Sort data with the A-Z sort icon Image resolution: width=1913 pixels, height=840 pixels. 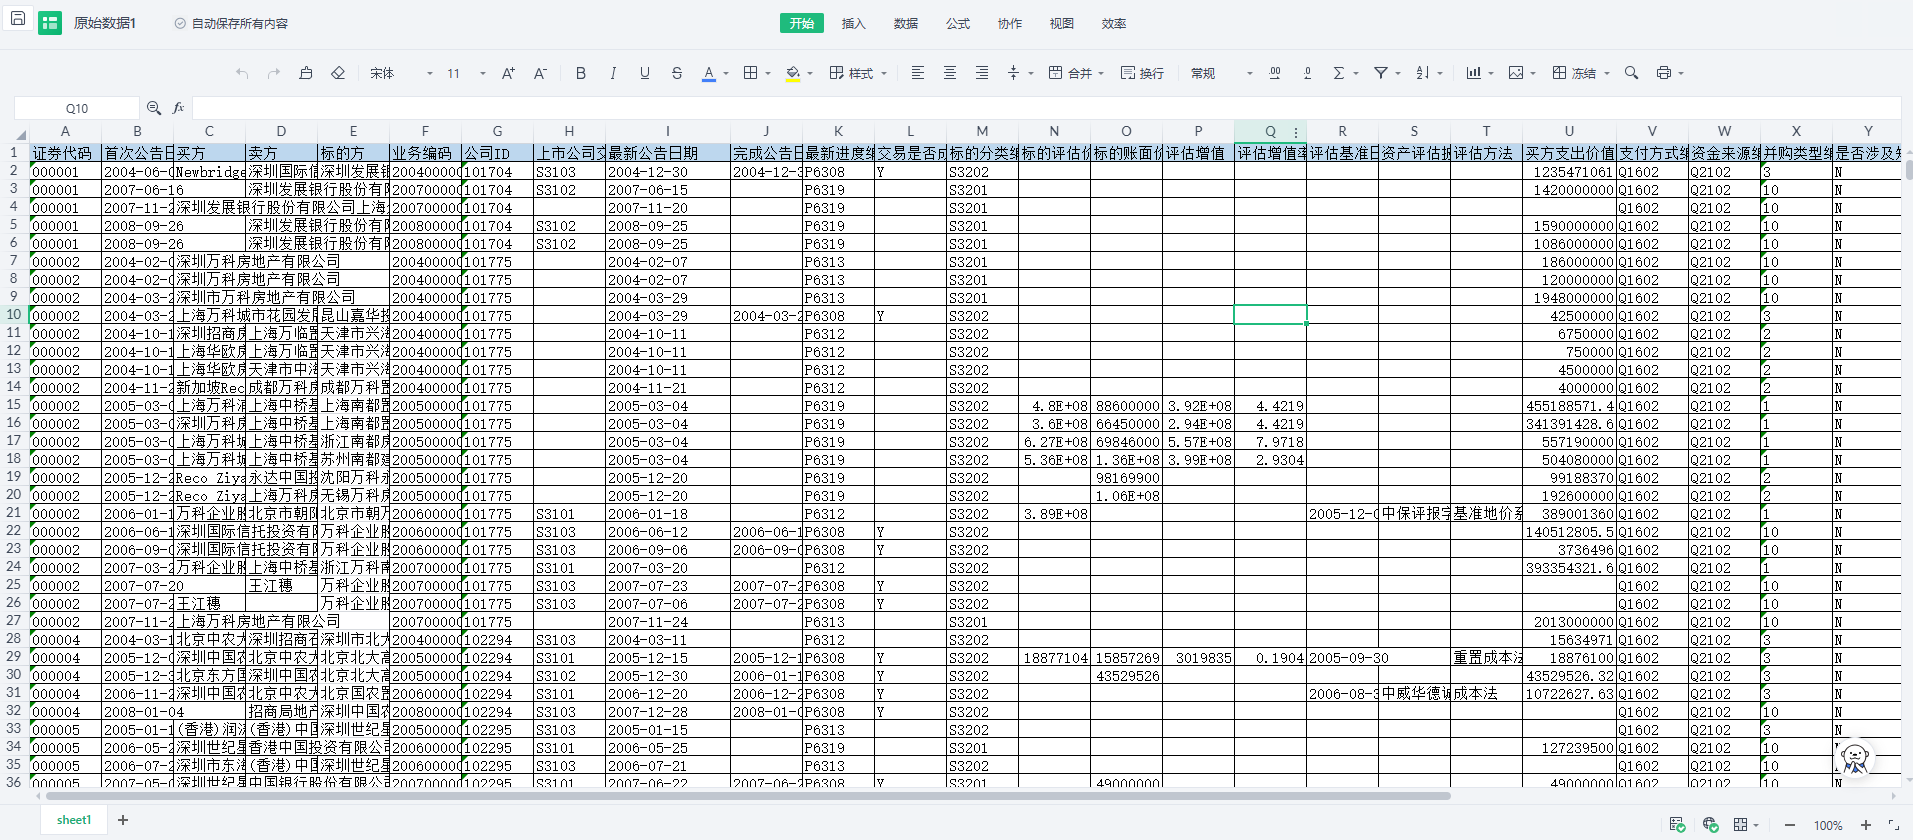[x=1422, y=73]
